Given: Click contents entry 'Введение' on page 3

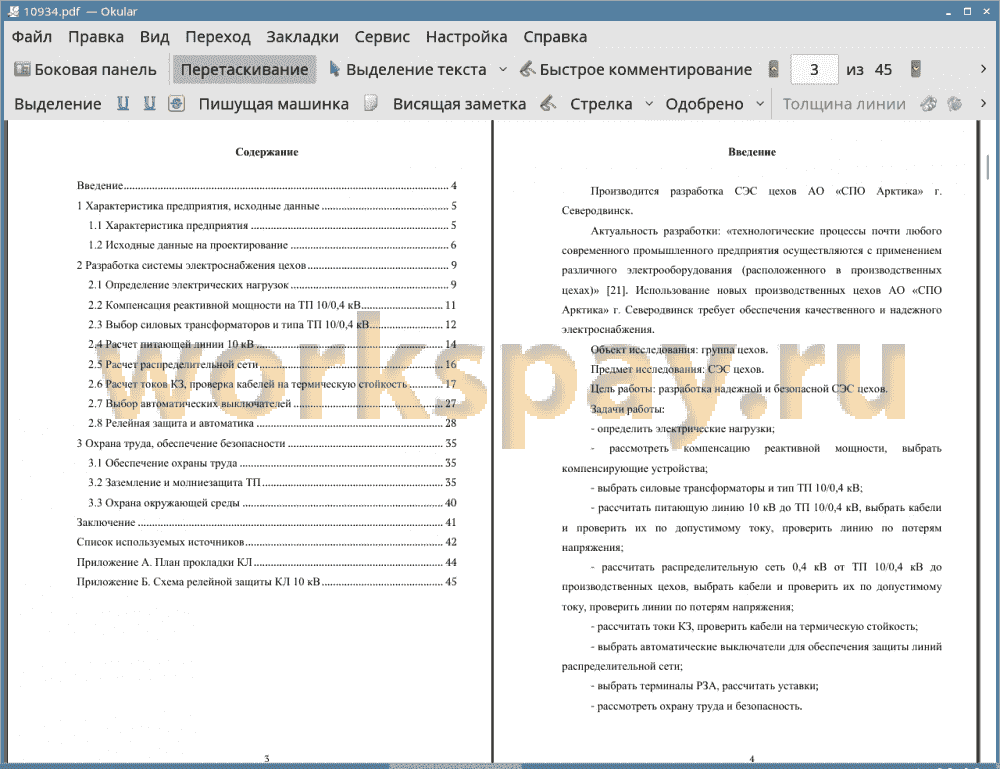Looking at the screenshot, I should [267, 186].
